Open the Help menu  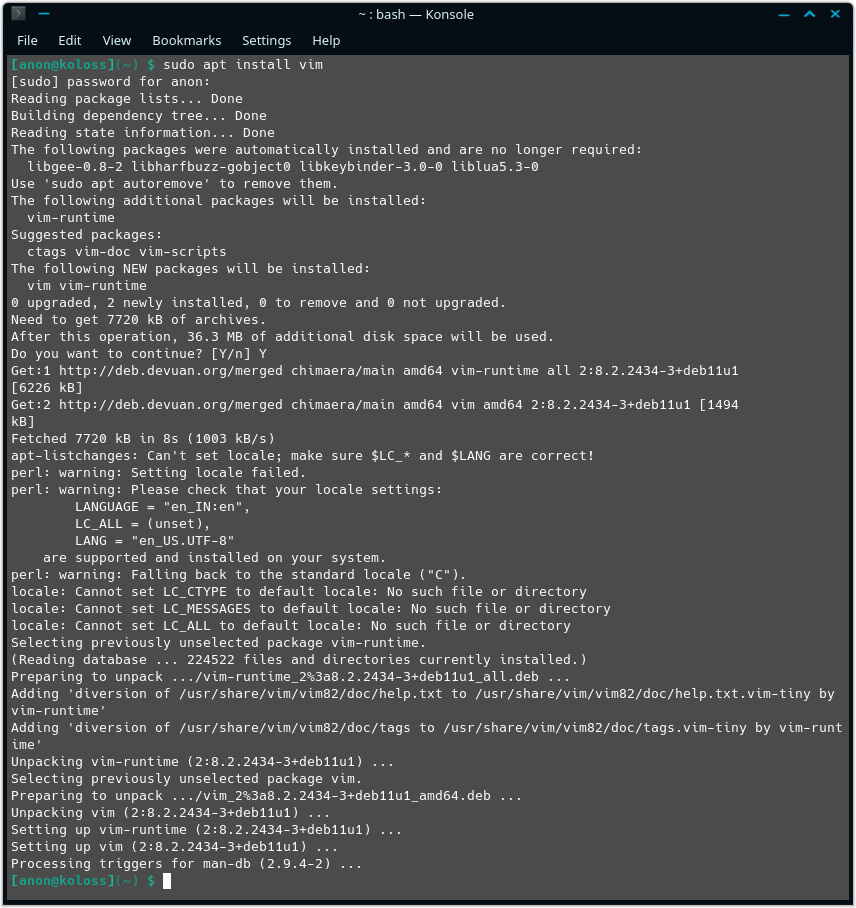326,41
